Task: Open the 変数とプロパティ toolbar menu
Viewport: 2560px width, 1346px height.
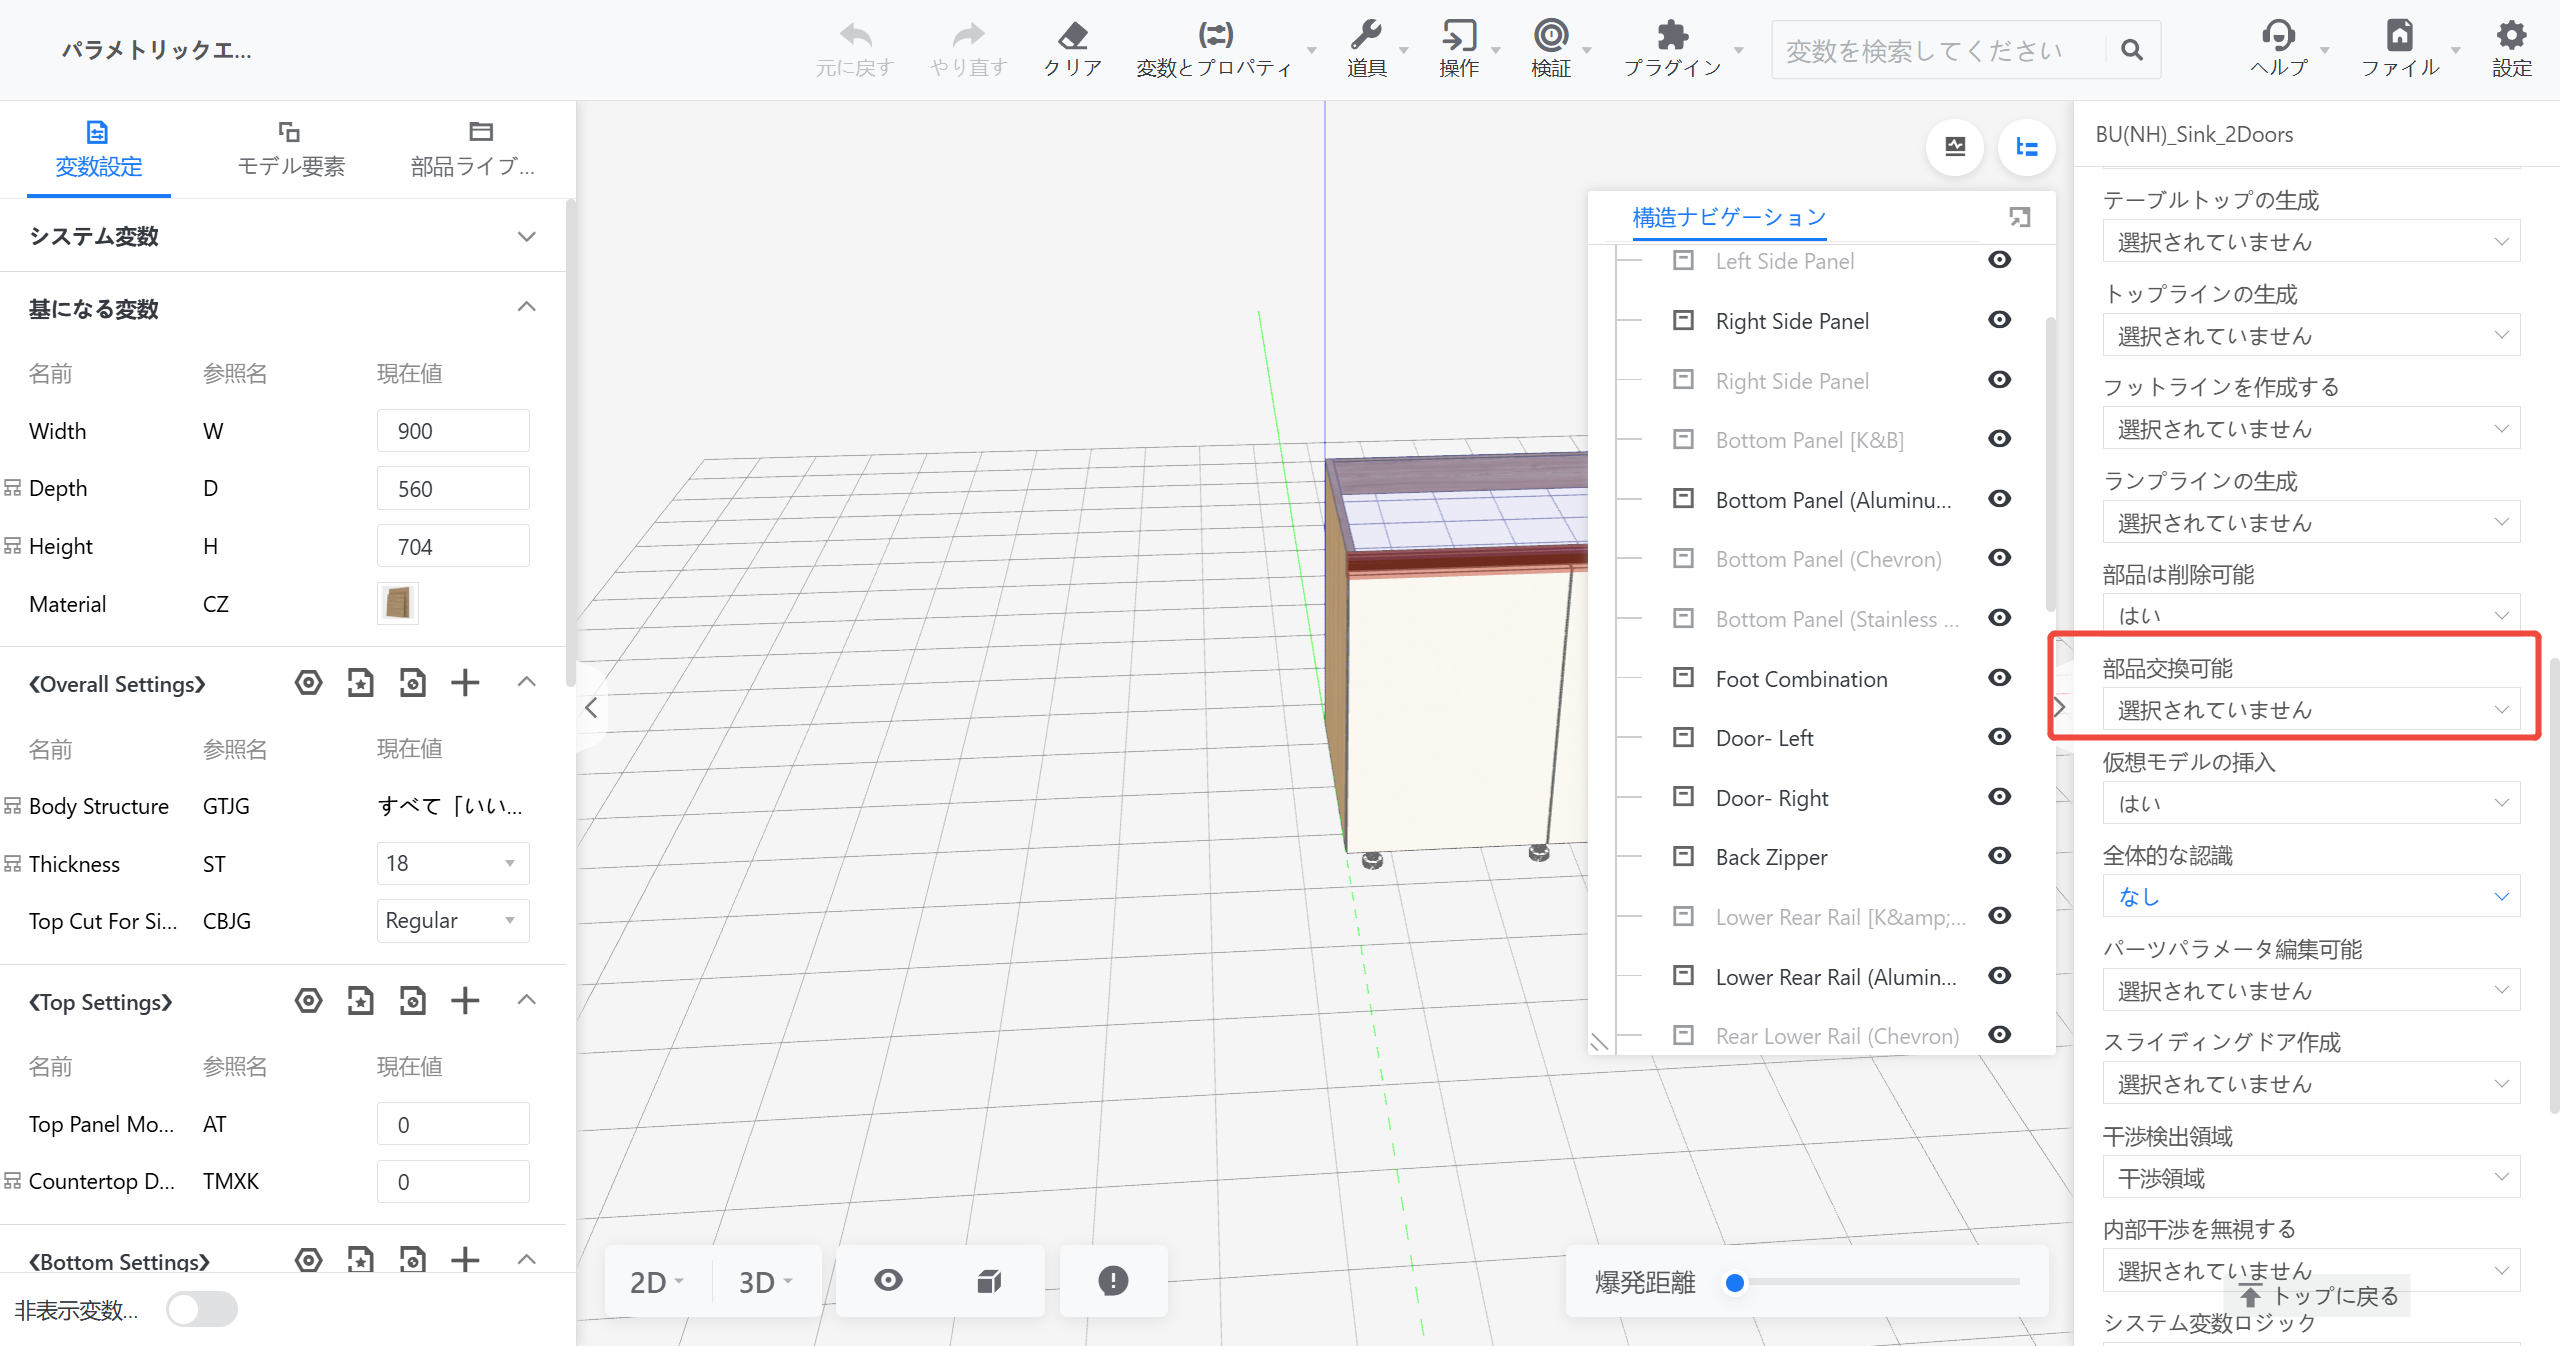Action: tap(1215, 49)
